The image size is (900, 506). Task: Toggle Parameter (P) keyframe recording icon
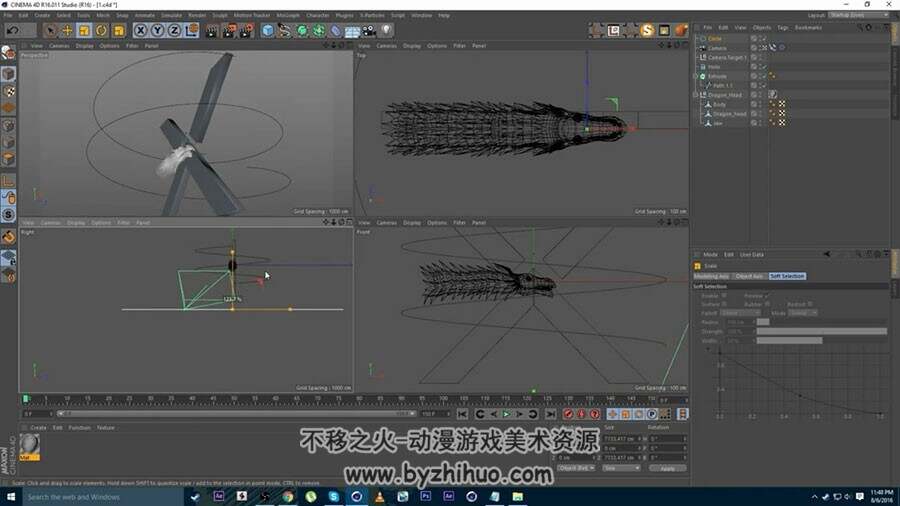pos(652,414)
